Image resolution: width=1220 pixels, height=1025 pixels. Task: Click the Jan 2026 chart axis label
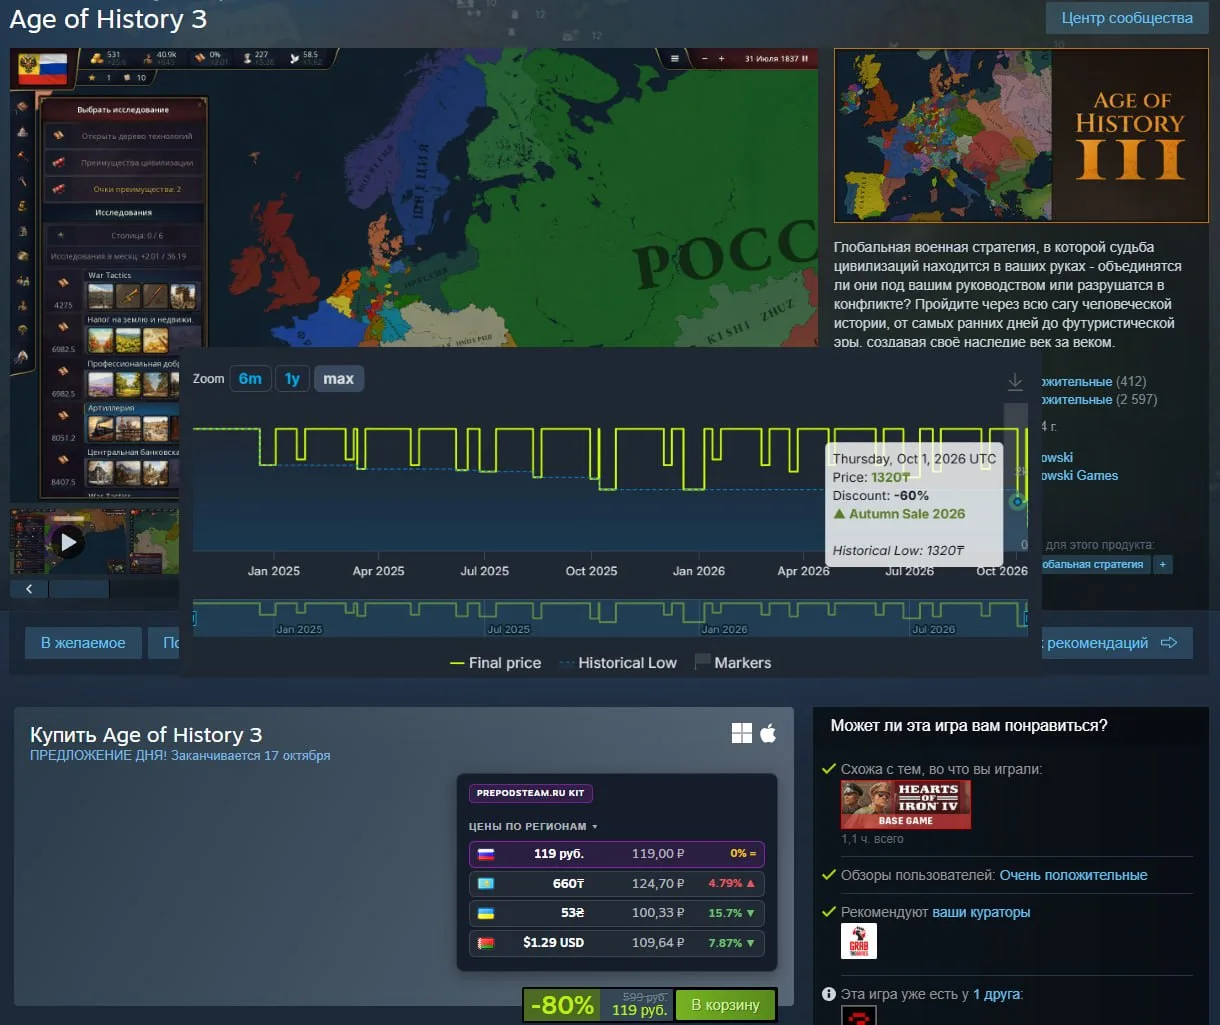[698, 571]
